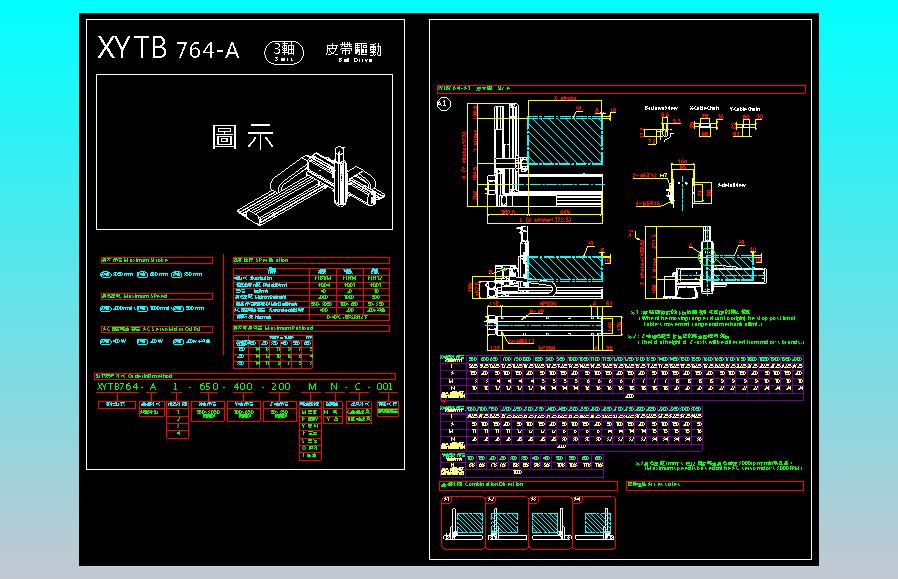
Task: Click the A3 combination thumbnail
Action: [551, 522]
